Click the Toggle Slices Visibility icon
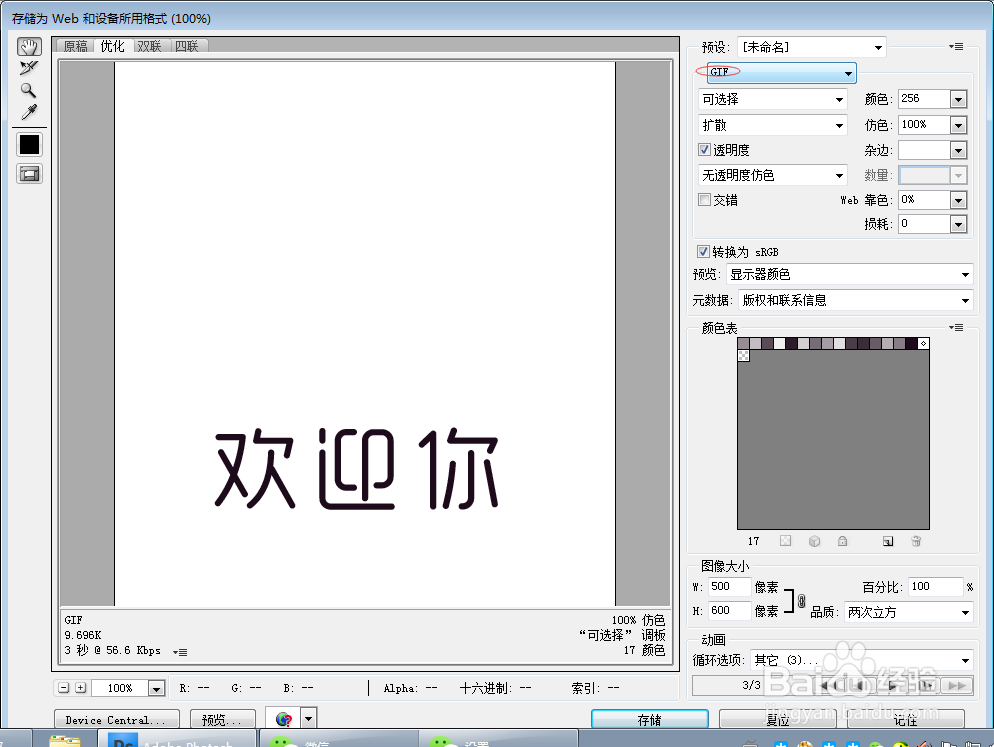994x747 pixels. [28, 173]
